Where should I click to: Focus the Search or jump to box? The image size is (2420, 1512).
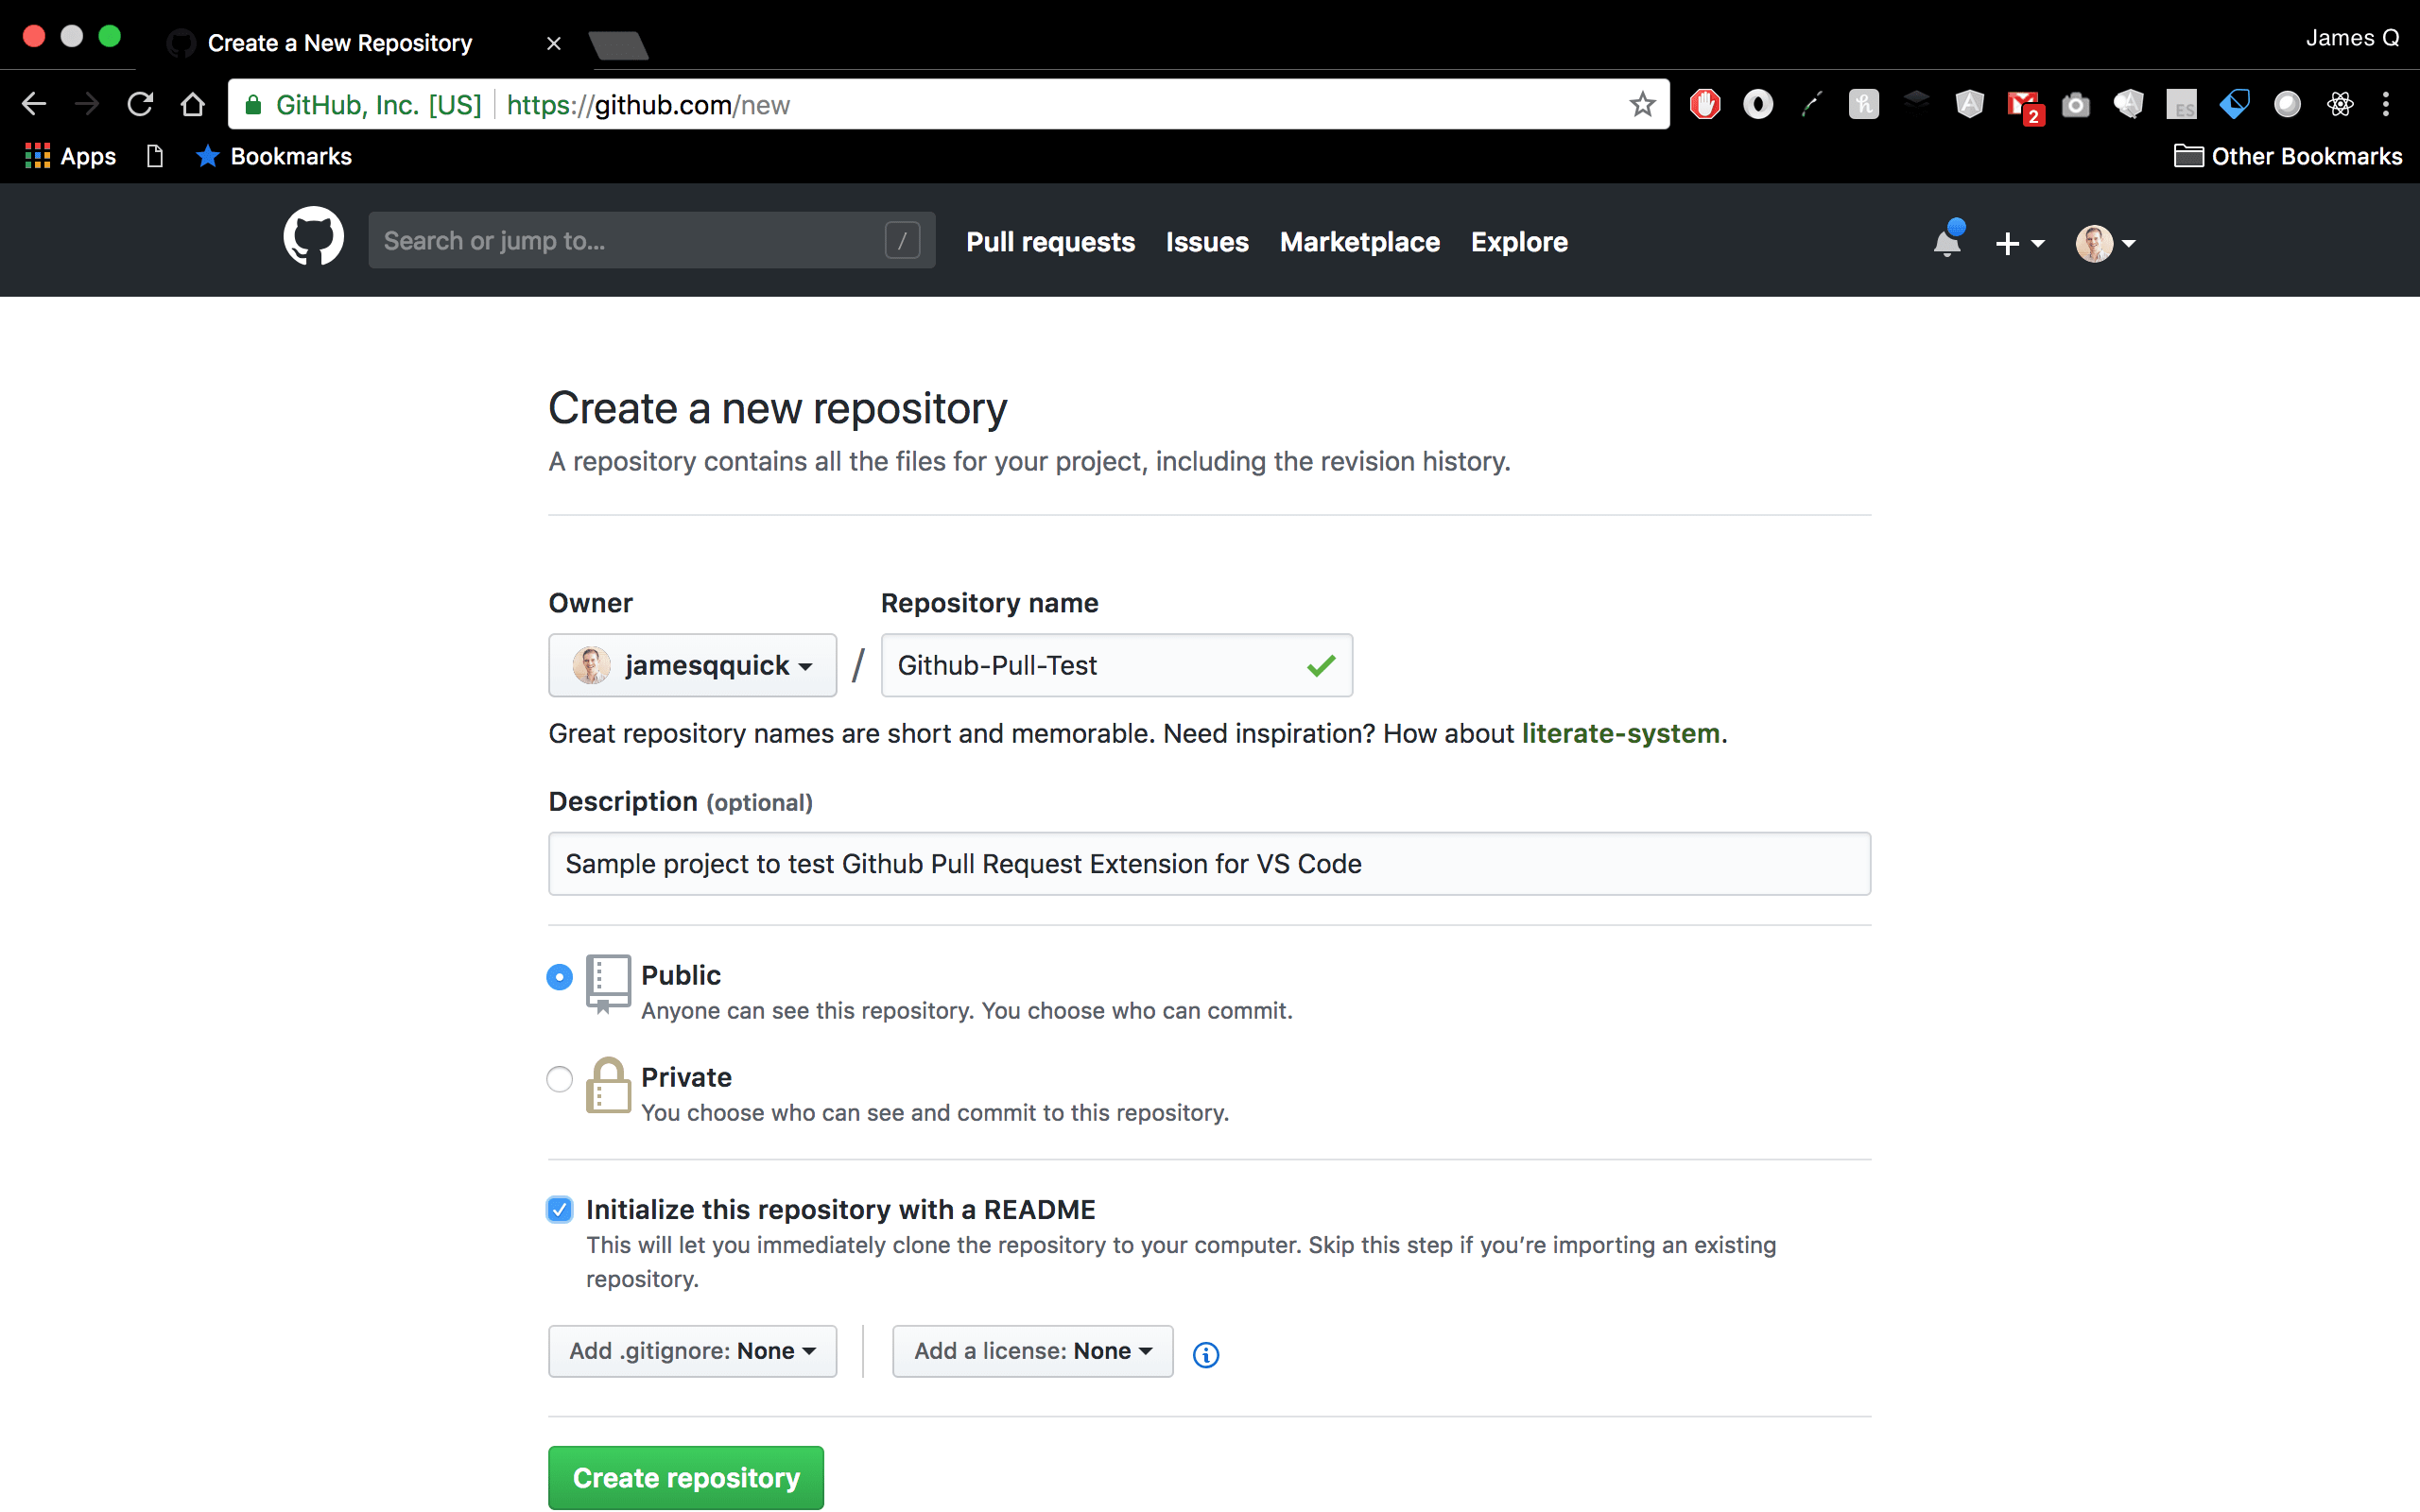point(651,240)
